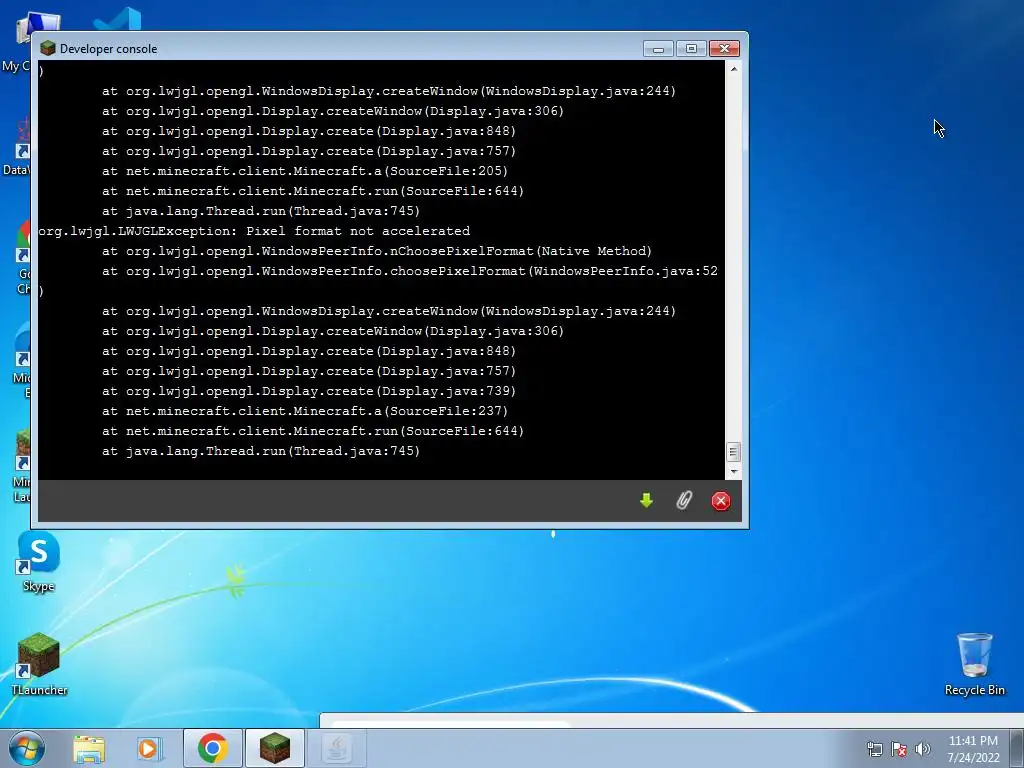Click the volume speaker tray icon

pyautogui.click(x=922, y=749)
